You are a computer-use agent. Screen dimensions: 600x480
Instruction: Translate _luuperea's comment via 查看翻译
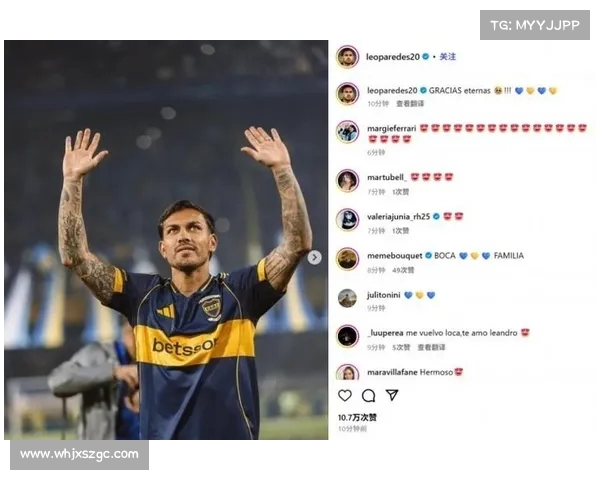(431, 347)
